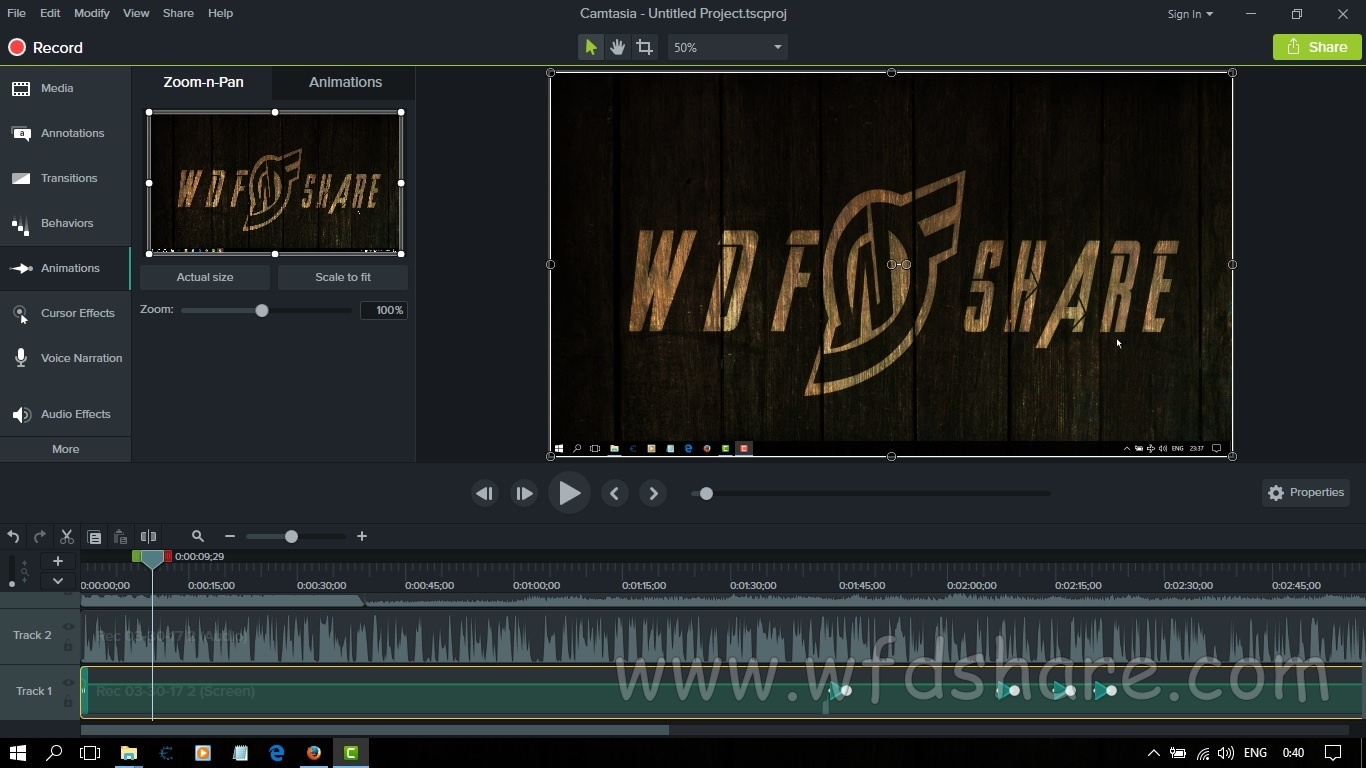Viewport: 1366px width, 768px height.
Task: Copy selection in timeline toolbar
Action: [x=94, y=537]
